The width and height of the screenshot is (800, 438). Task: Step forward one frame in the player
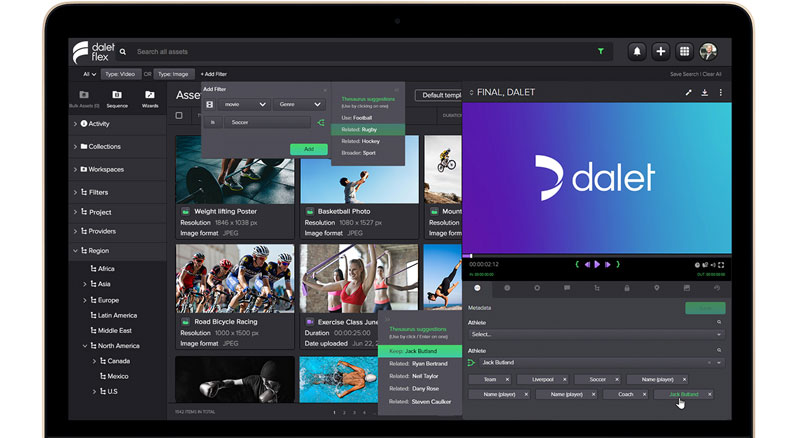click(x=607, y=264)
